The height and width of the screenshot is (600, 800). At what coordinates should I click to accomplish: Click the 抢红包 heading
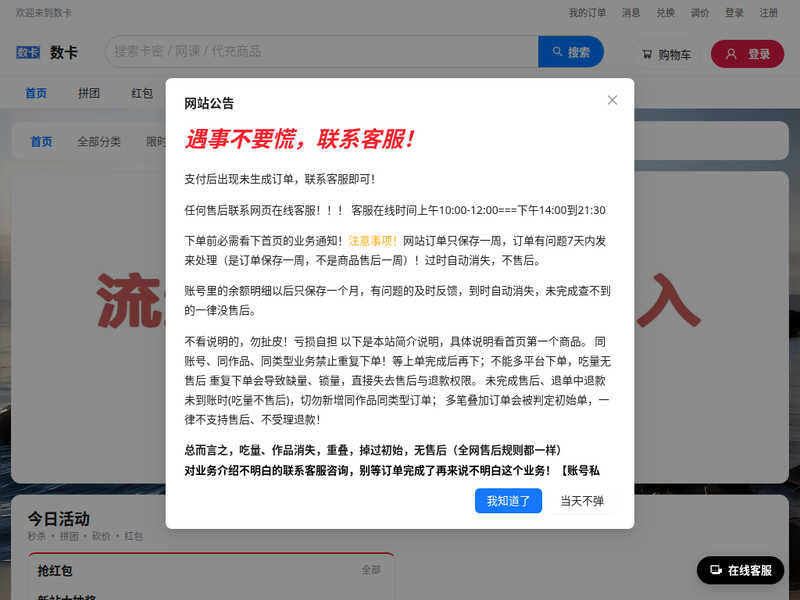tap(55, 570)
